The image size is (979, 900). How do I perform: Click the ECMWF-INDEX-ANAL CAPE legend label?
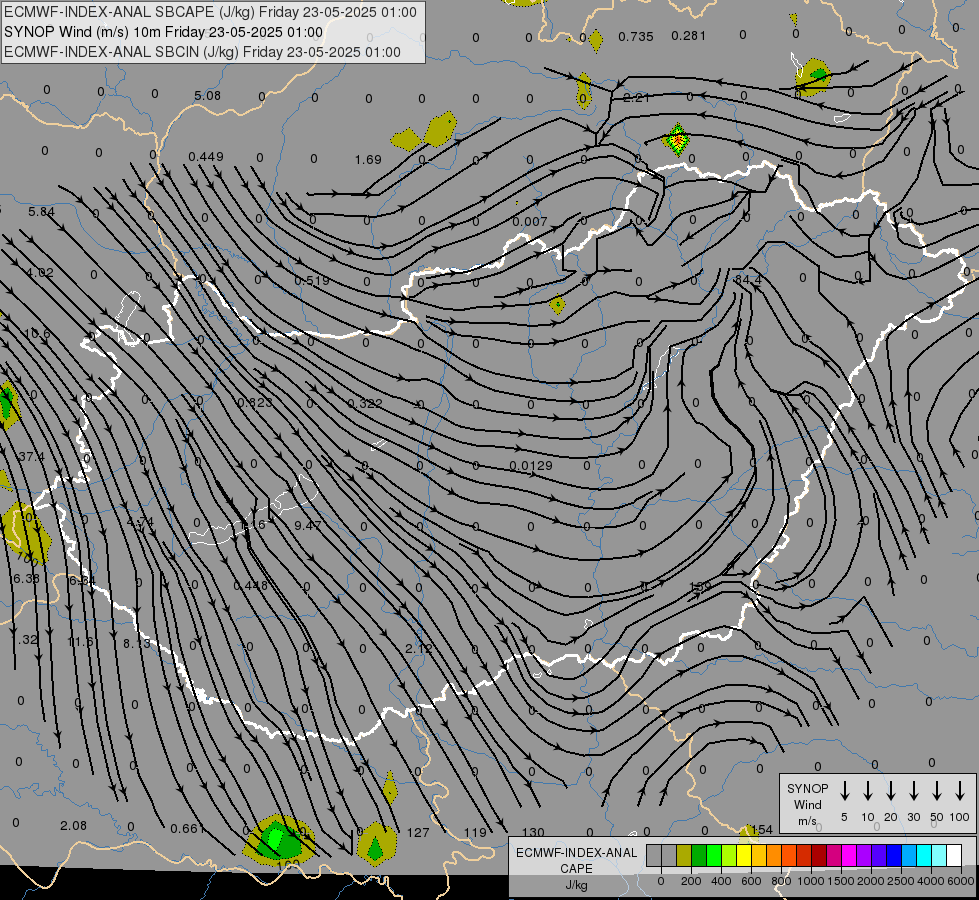point(576,868)
